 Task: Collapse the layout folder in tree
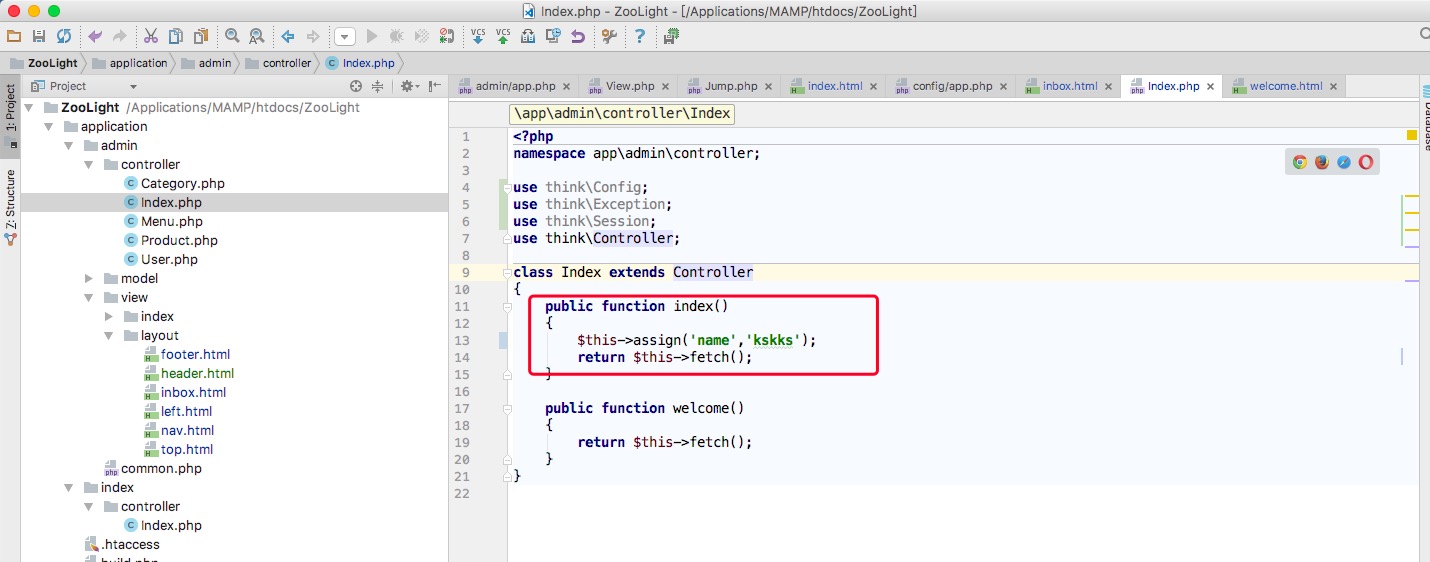point(109,336)
